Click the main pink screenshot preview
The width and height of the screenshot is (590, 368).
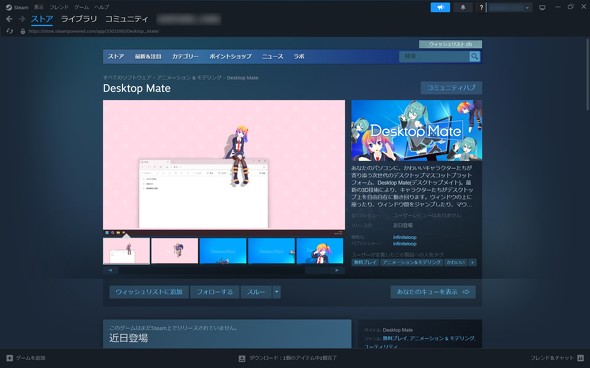pos(224,167)
